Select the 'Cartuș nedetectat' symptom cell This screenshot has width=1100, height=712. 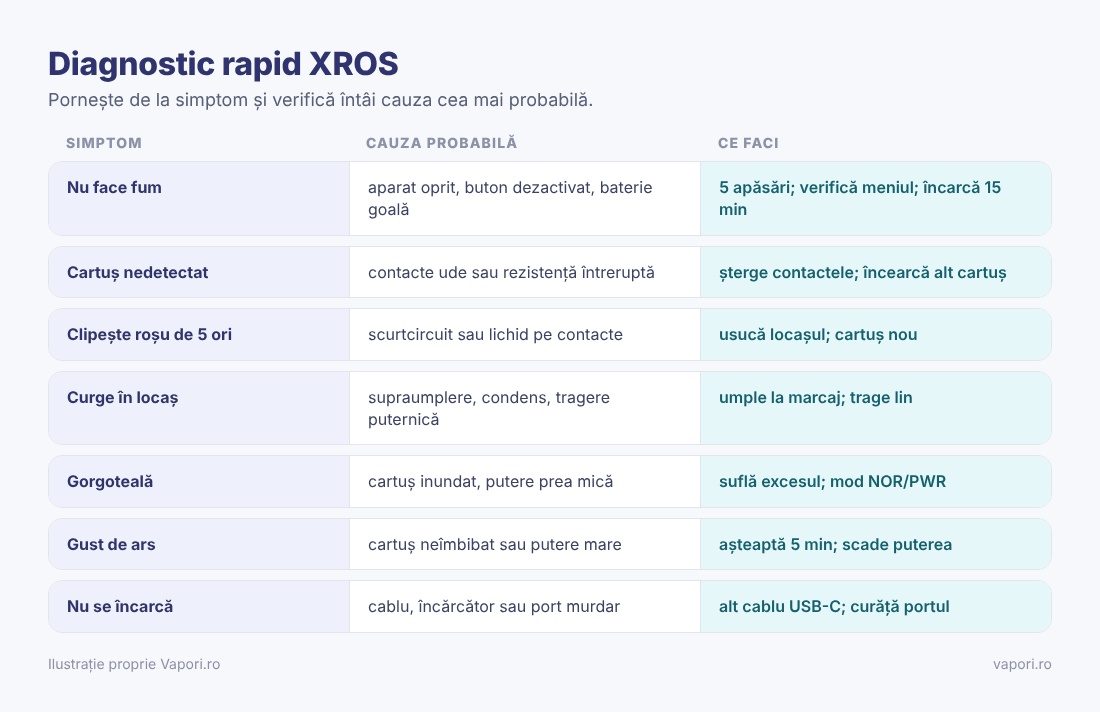199,272
